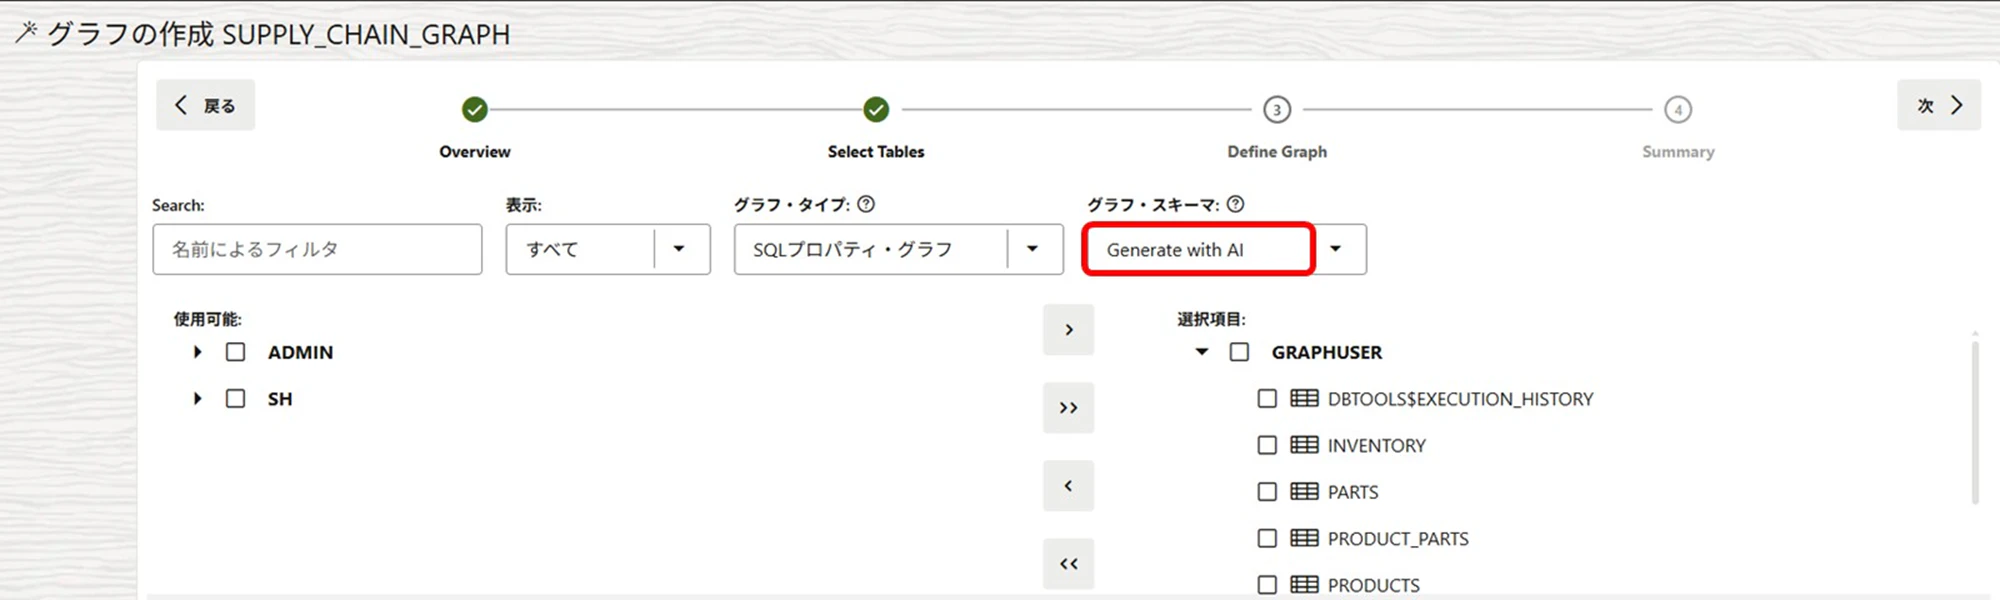Select the PARTS table row text
This screenshot has width=2000, height=600.
(1353, 492)
